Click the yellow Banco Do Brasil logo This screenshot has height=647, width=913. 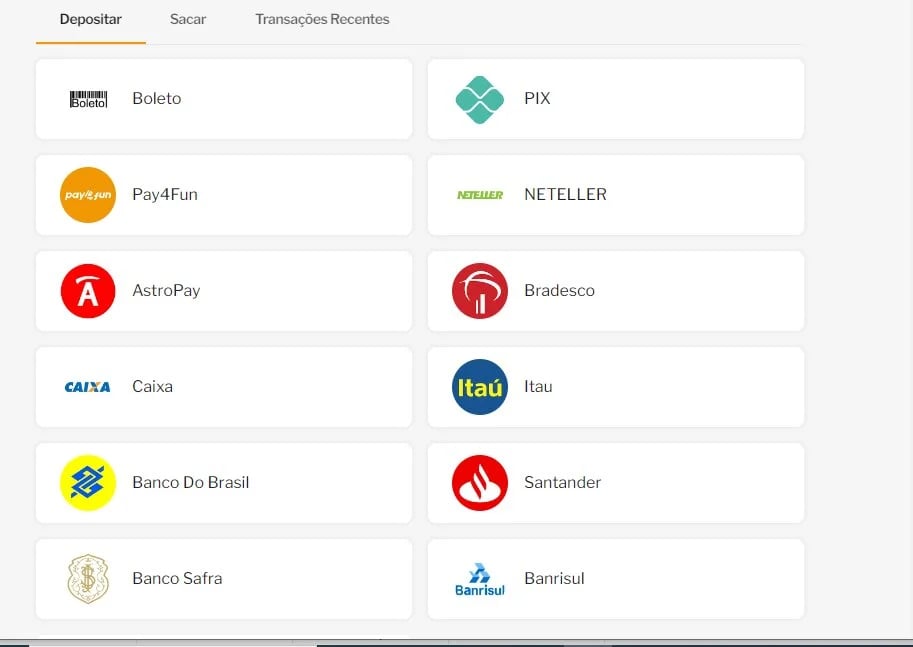pyautogui.click(x=88, y=483)
